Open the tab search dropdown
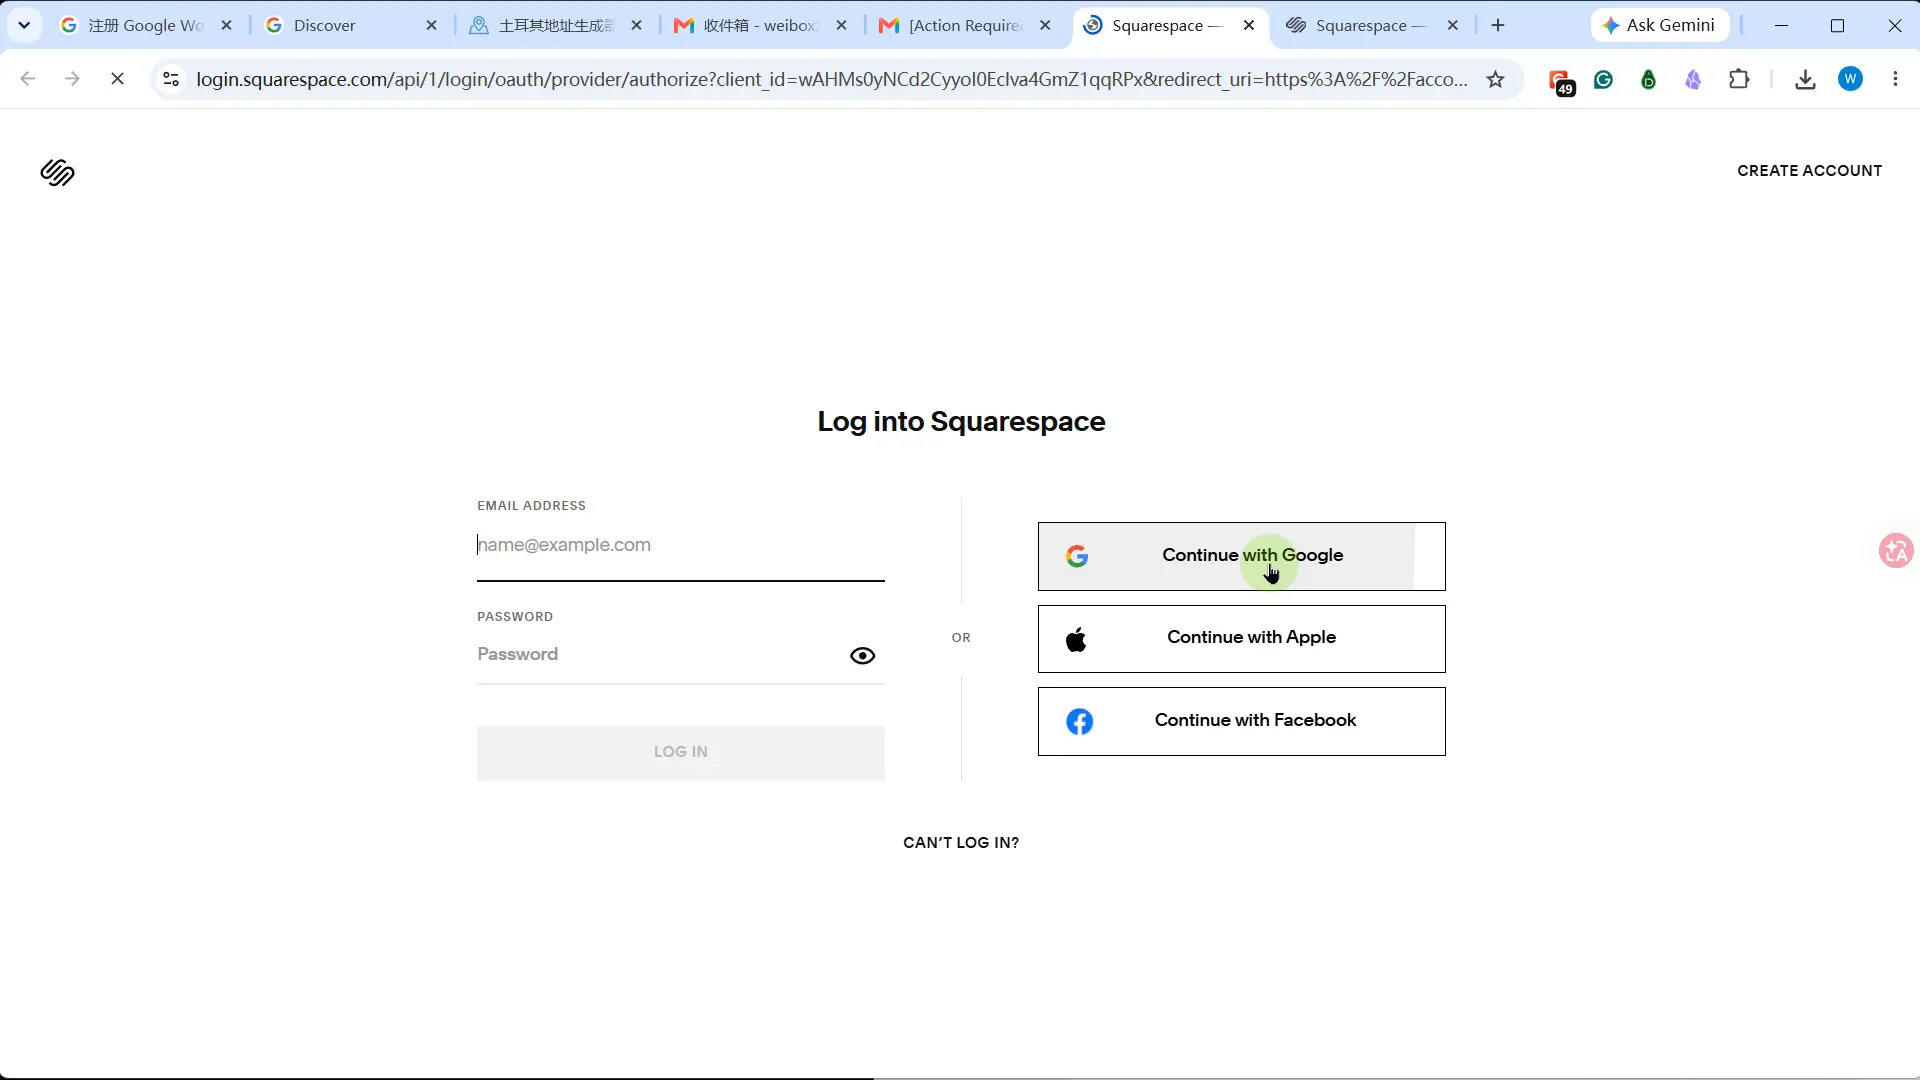 pyautogui.click(x=24, y=25)
